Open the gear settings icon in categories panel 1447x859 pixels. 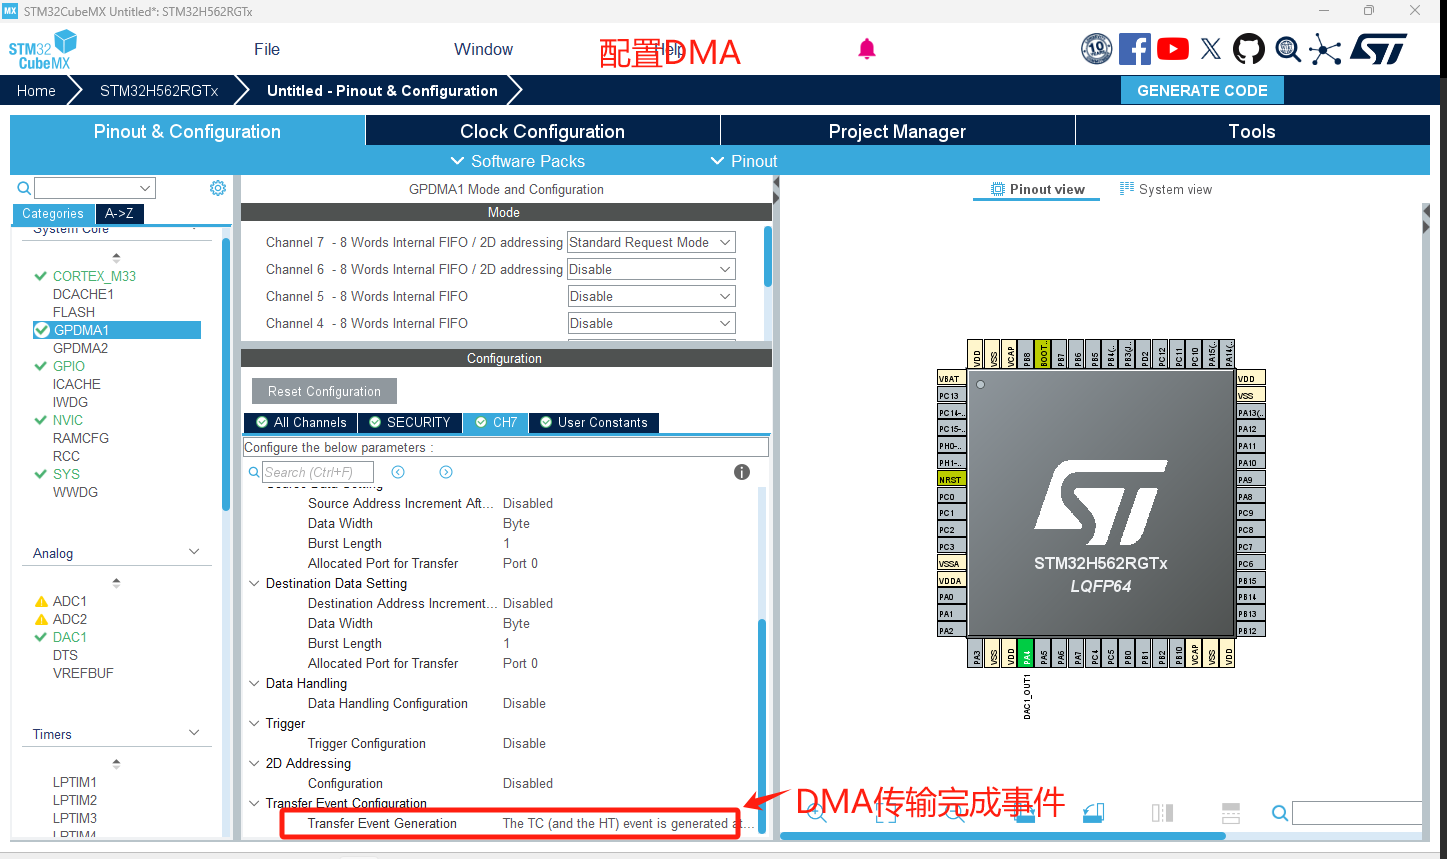(218, 188)
